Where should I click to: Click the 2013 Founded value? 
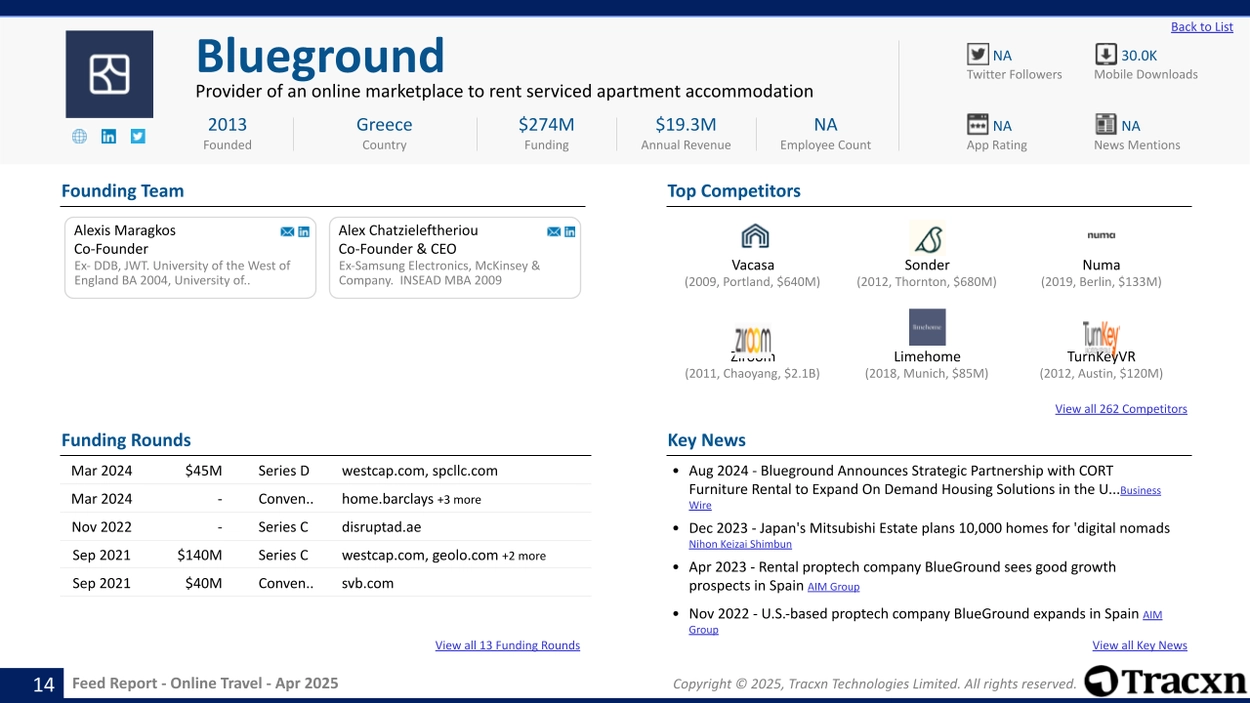pyautogui.click(x=227, y=125)
